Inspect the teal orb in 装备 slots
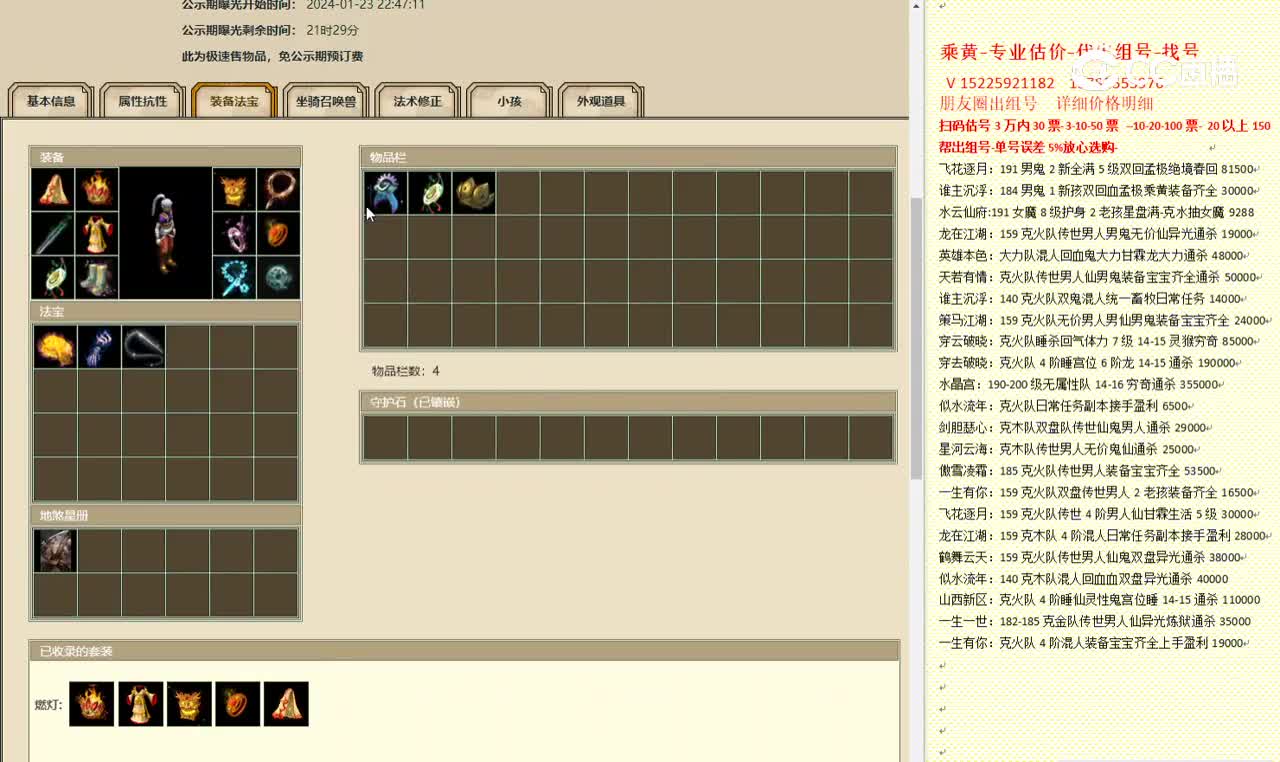The height and width of the screenshot is (762, 1280). (278, 277)
